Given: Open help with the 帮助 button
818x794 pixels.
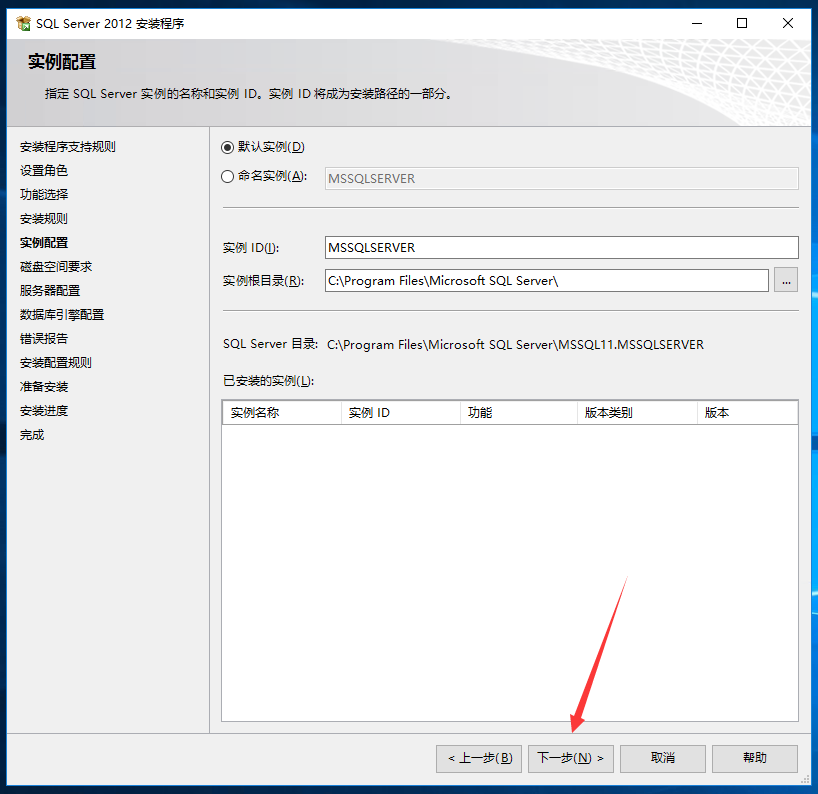Looking at the screenshot, I should pyautogui.click(x=754, y=758).
